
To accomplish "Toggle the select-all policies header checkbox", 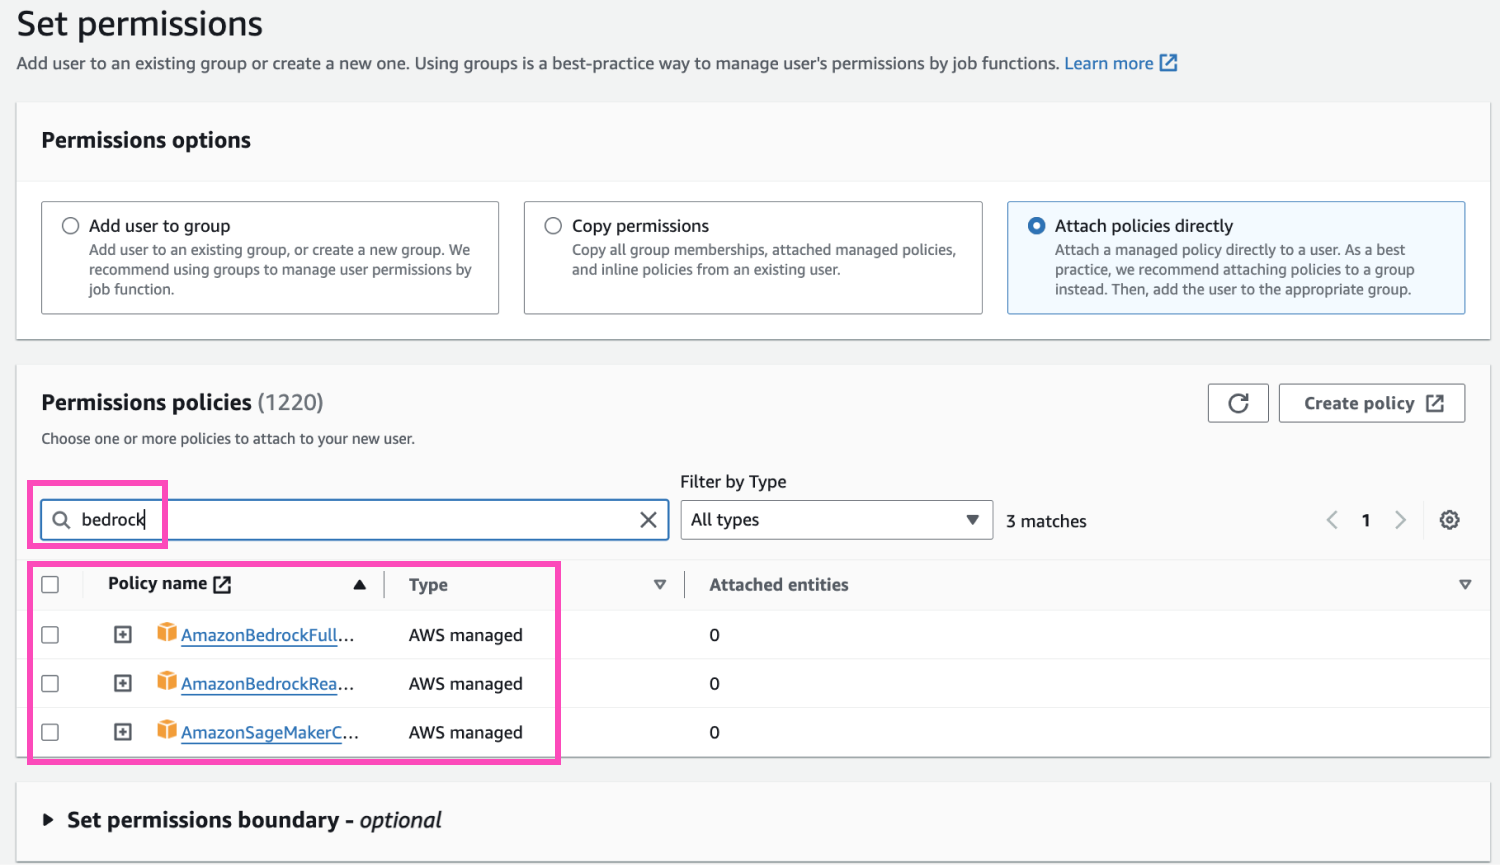I will point(51,585).
